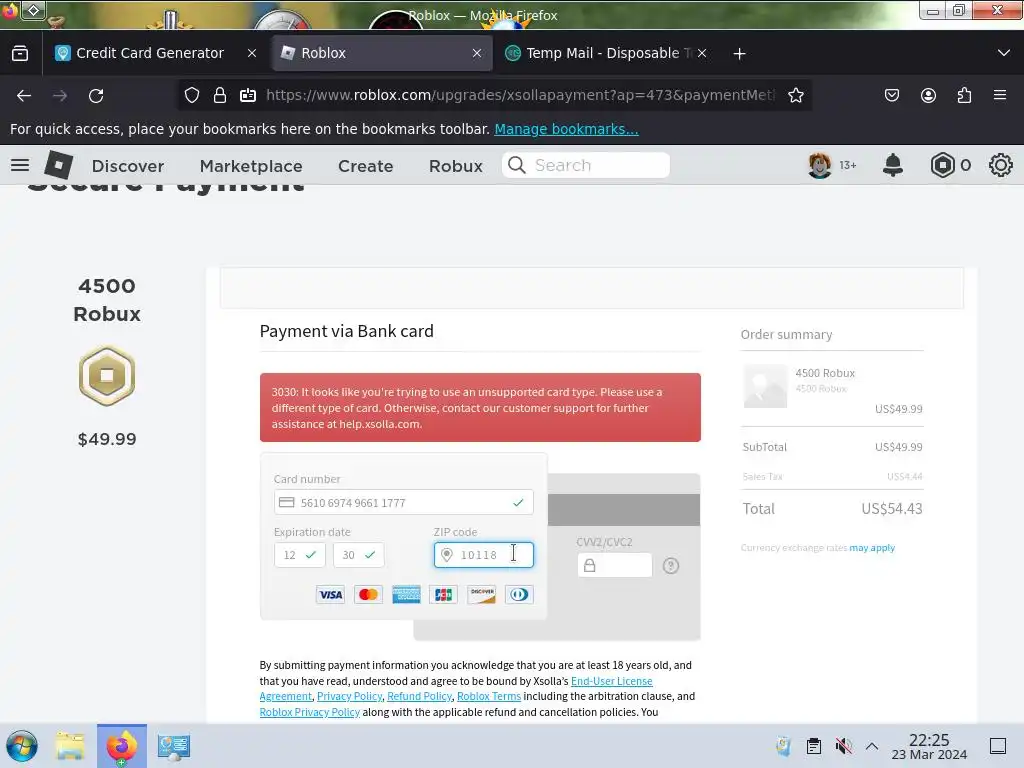Open Marketplace in Roblox navigation
The image size is (1024, 768).
[251, 166]
